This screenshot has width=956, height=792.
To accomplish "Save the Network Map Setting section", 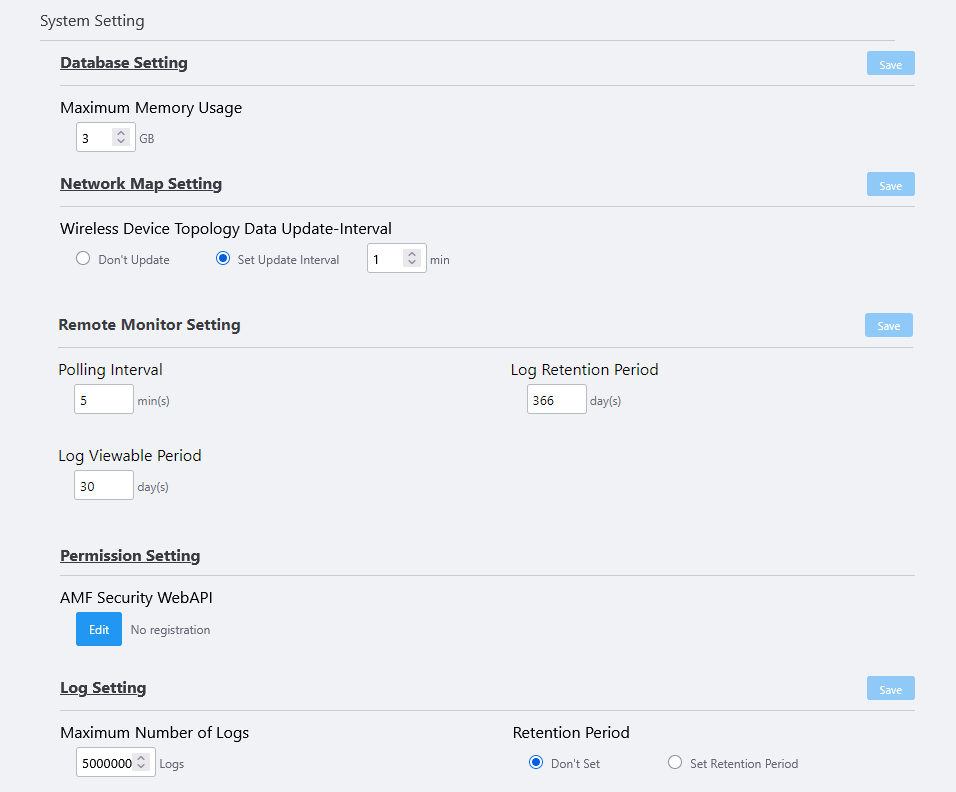I will pyautogui.click(x=890, y=185).
